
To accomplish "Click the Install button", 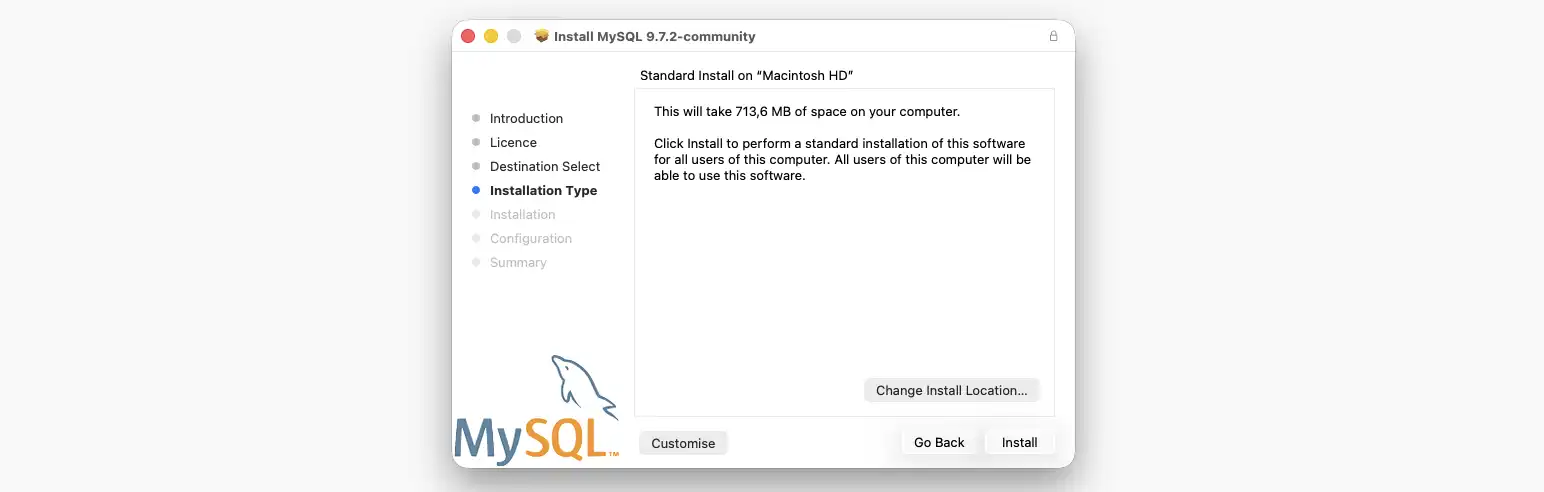I will (x=1019, y=442).
